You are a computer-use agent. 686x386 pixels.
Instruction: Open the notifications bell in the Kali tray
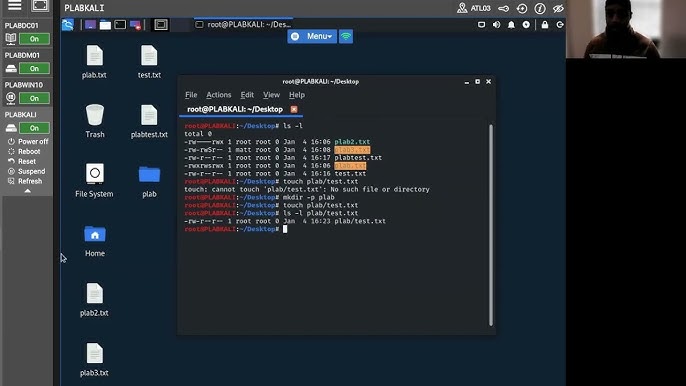click(511, 25)
